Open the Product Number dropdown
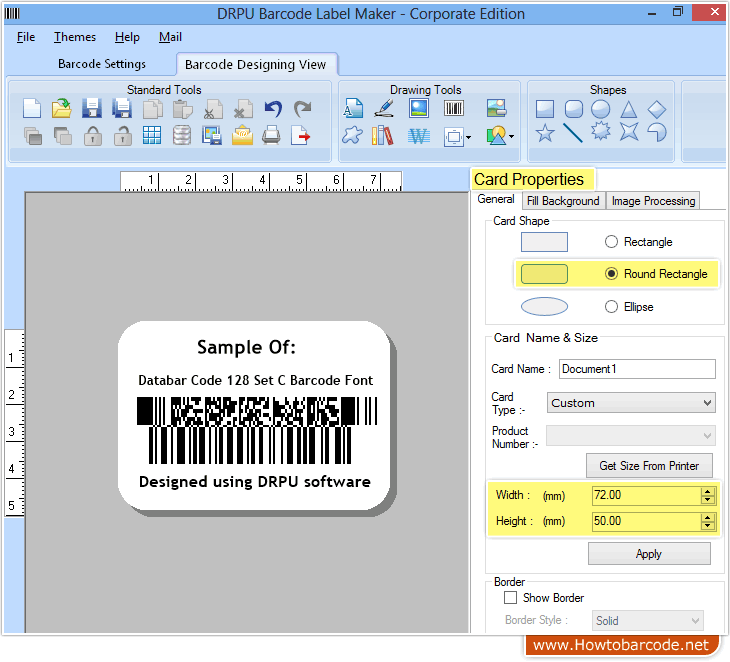The height and width of the screenshot is (662, 730). [631, 436]
